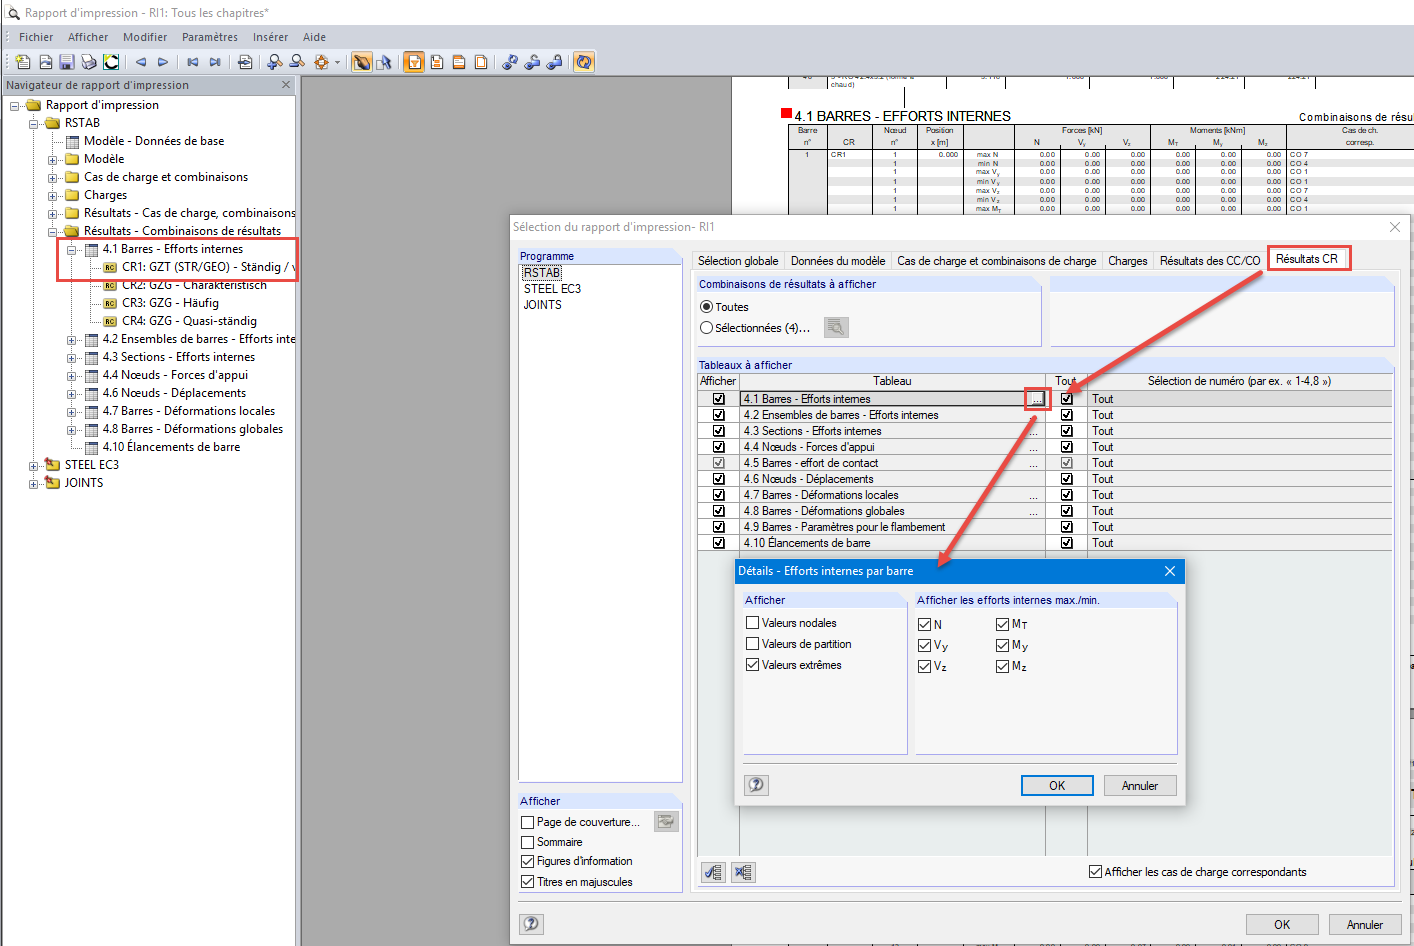This screenshot has width=1414, height=946.
Task: Check the Sommaire checkbox
Action: [x=528, y=842]
